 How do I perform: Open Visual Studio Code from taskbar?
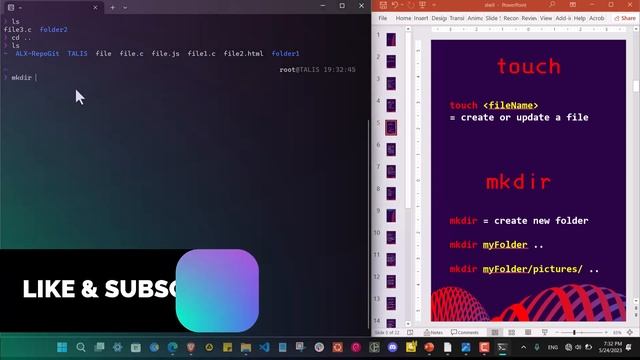click(264, 347)
